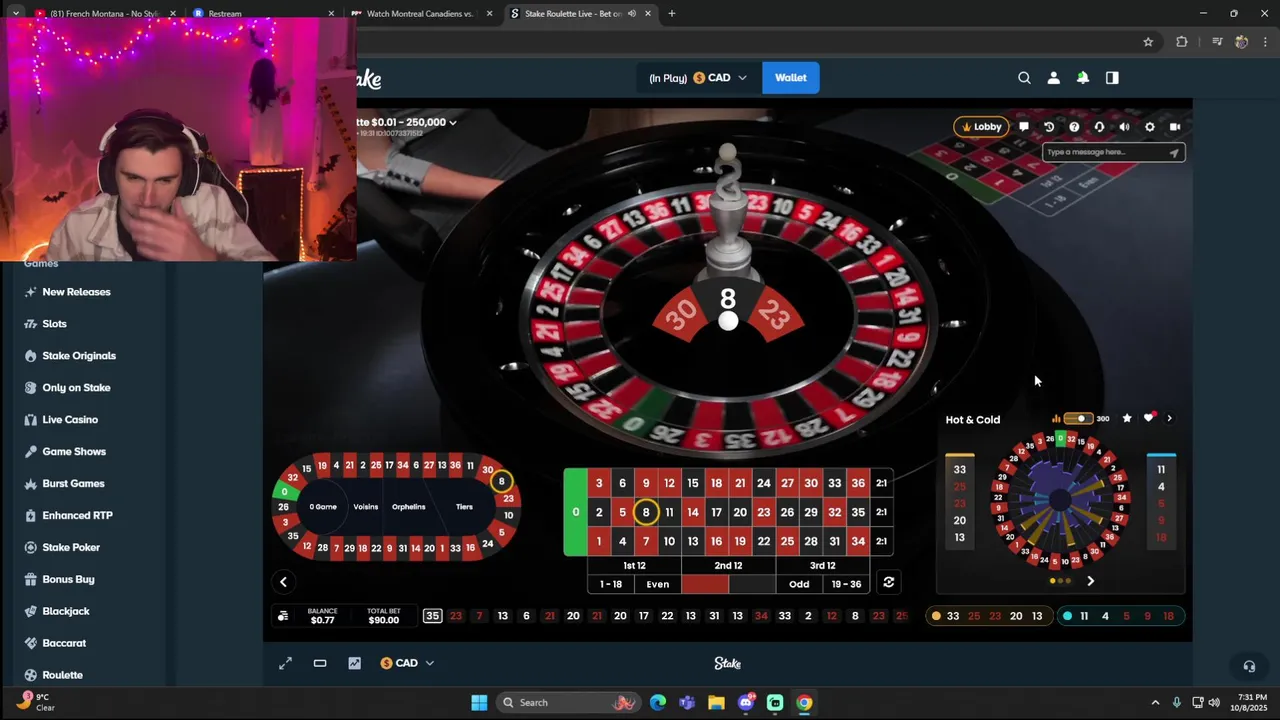Click the swap layout icon beside bet table
The image size is (1280, 720).
[x=888, y=582]
